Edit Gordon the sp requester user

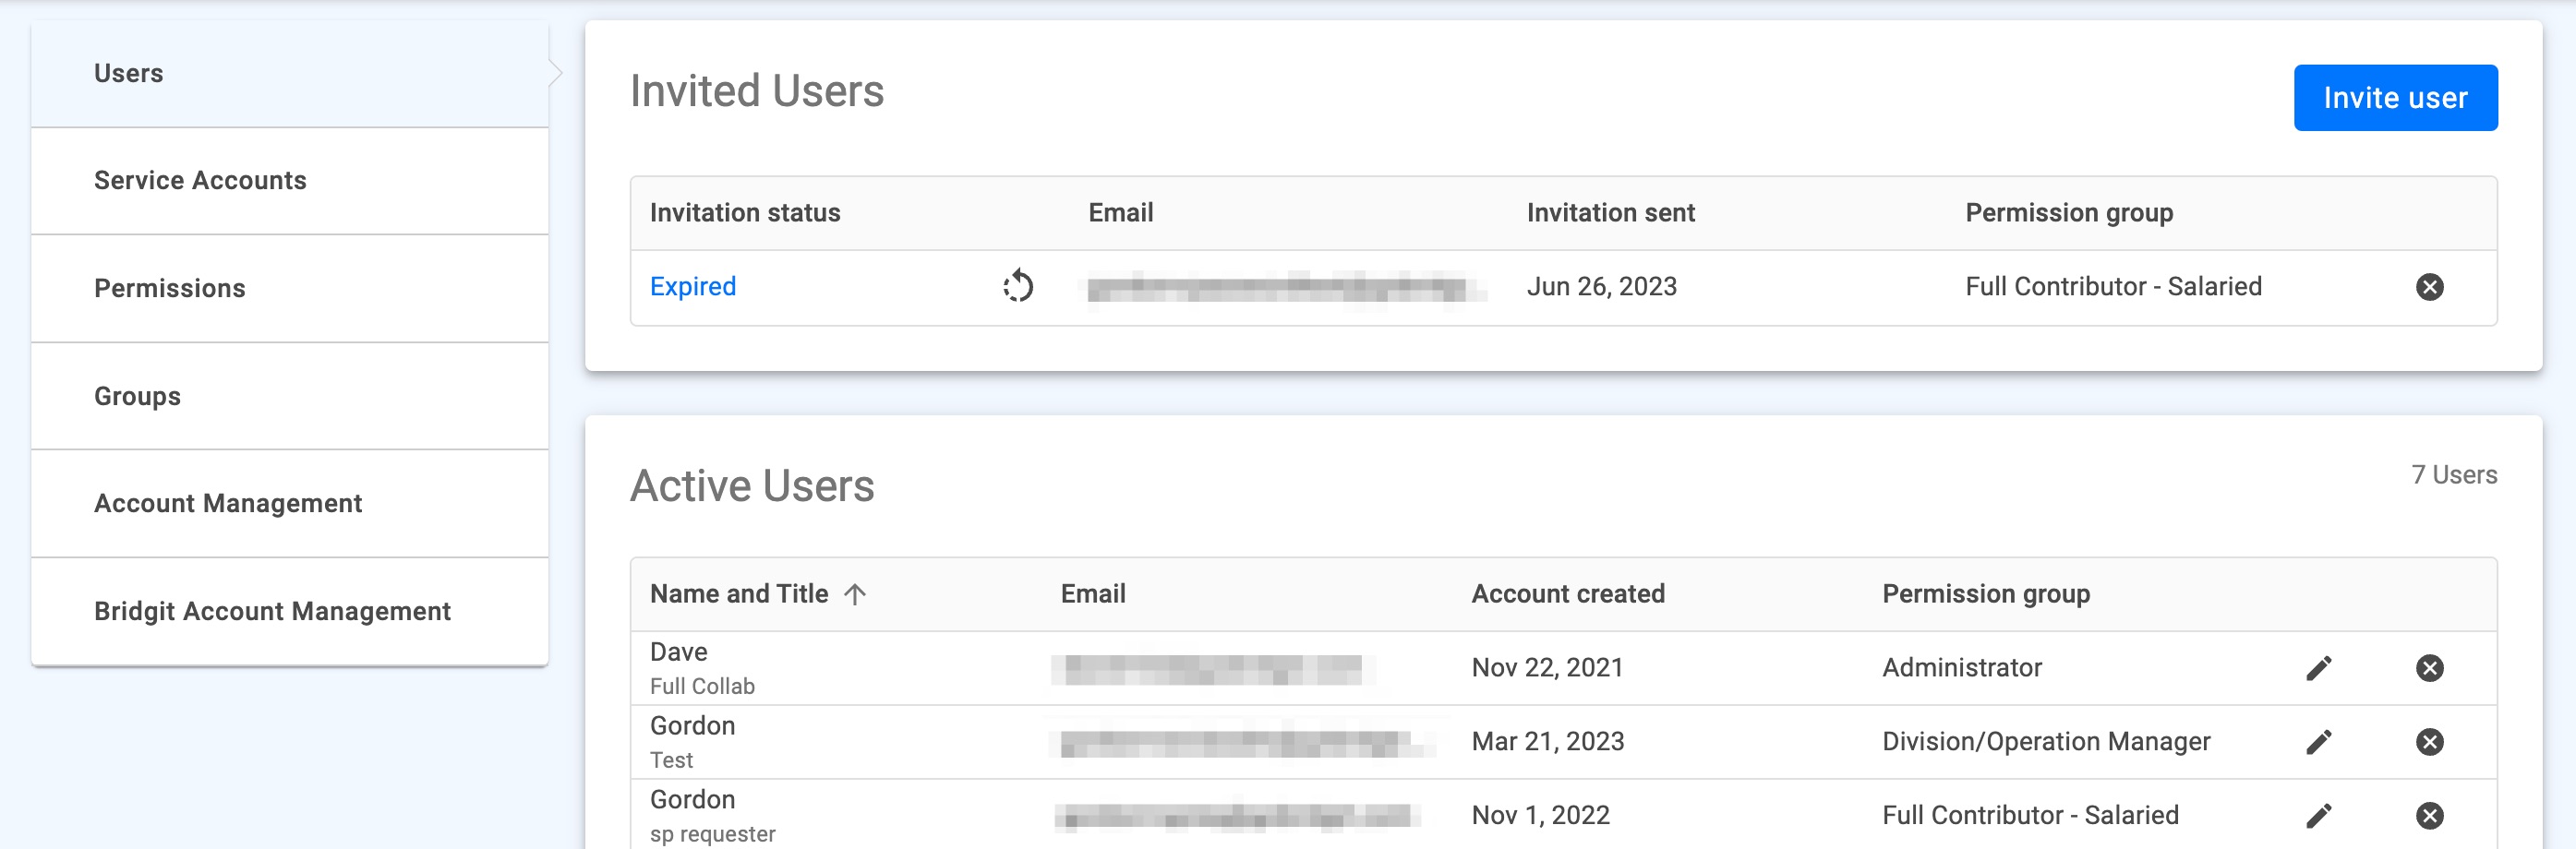click(x=2319, y=816)
